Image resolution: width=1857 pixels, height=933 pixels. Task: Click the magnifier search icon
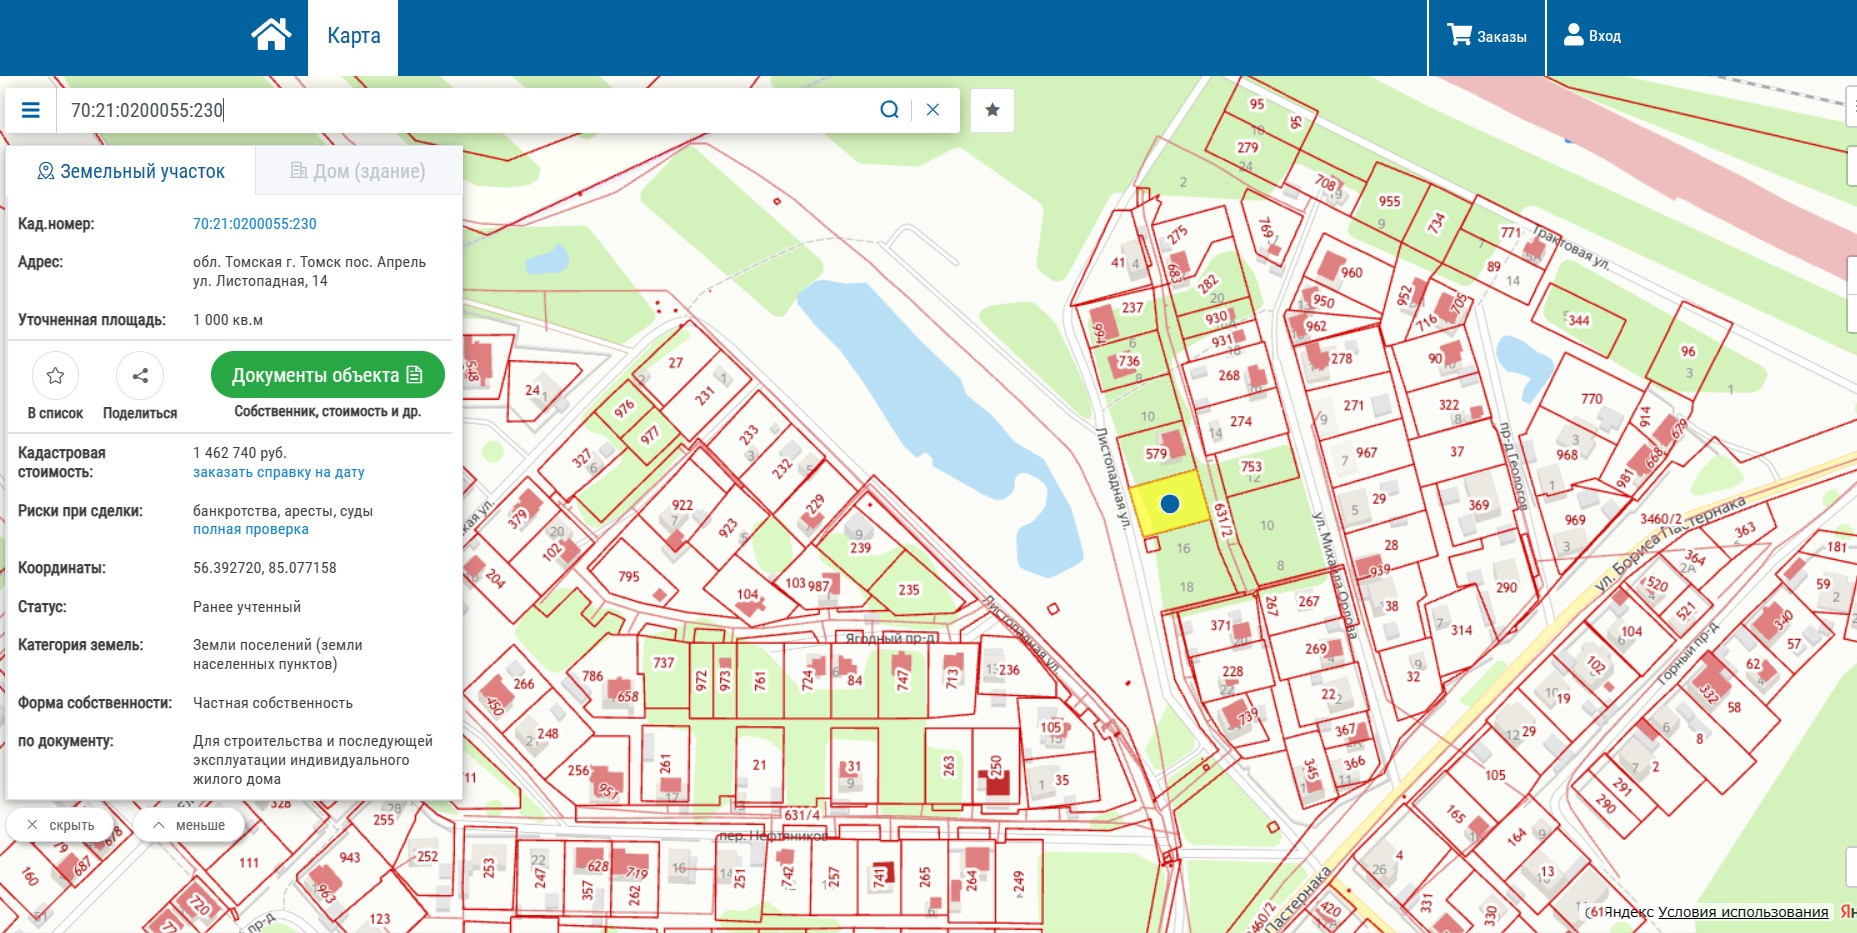coord(889,110)
